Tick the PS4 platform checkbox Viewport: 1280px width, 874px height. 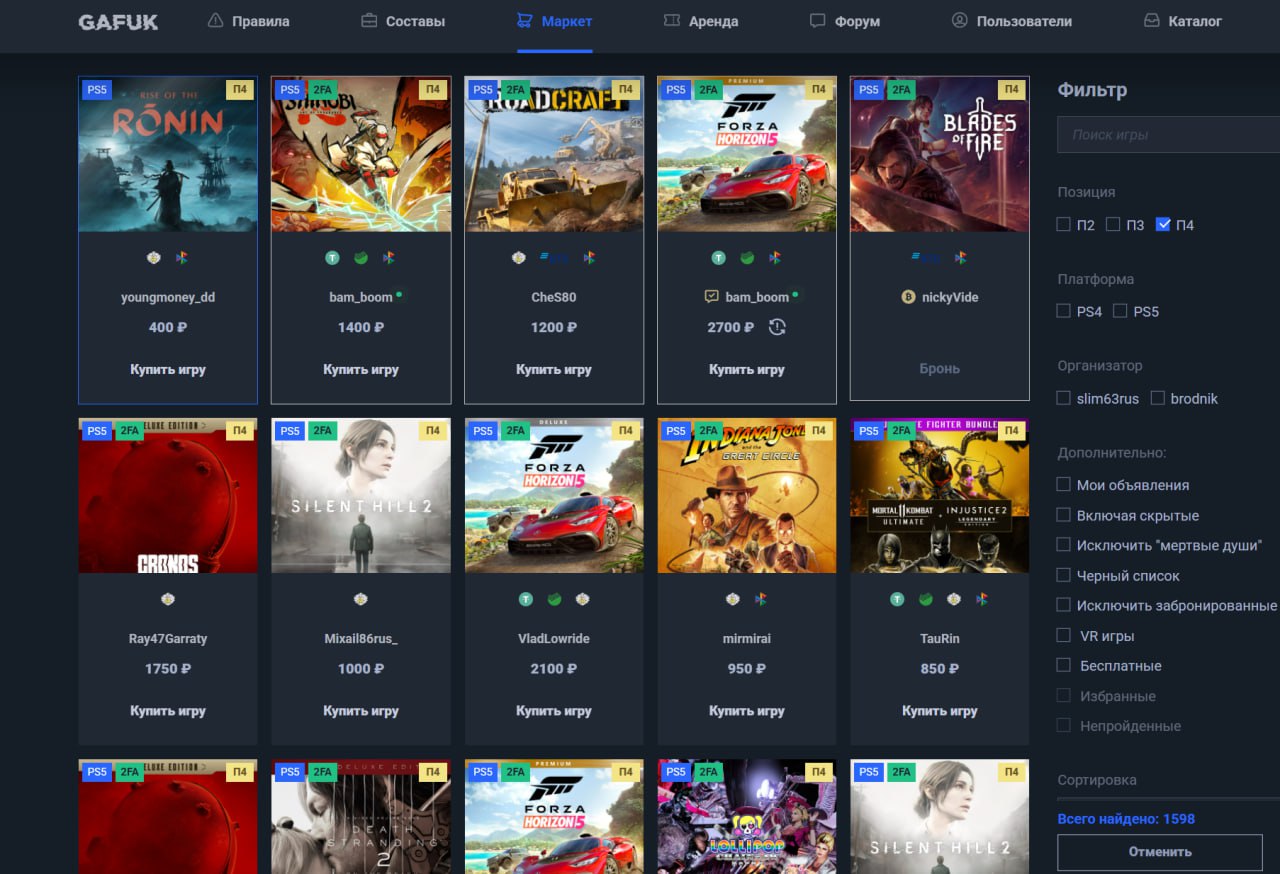click(1064, 311)
